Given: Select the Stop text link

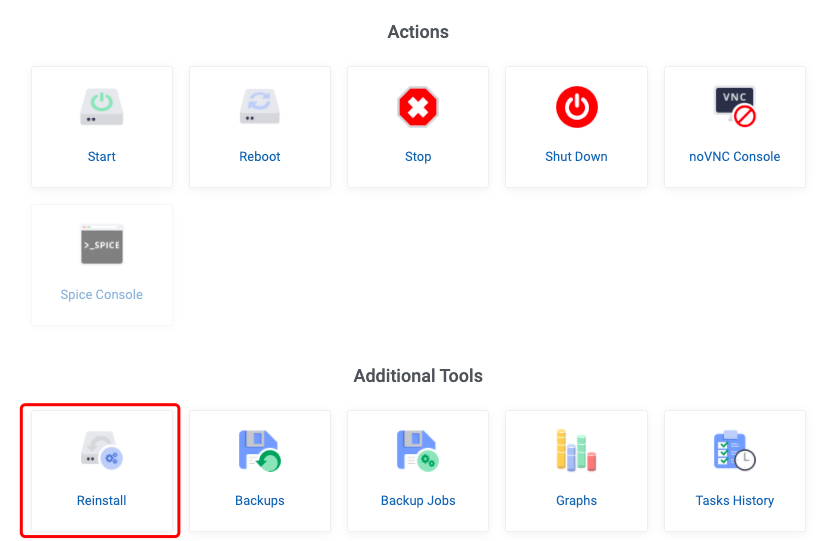Looking at the screenshot, I should [x=418, y=156].
